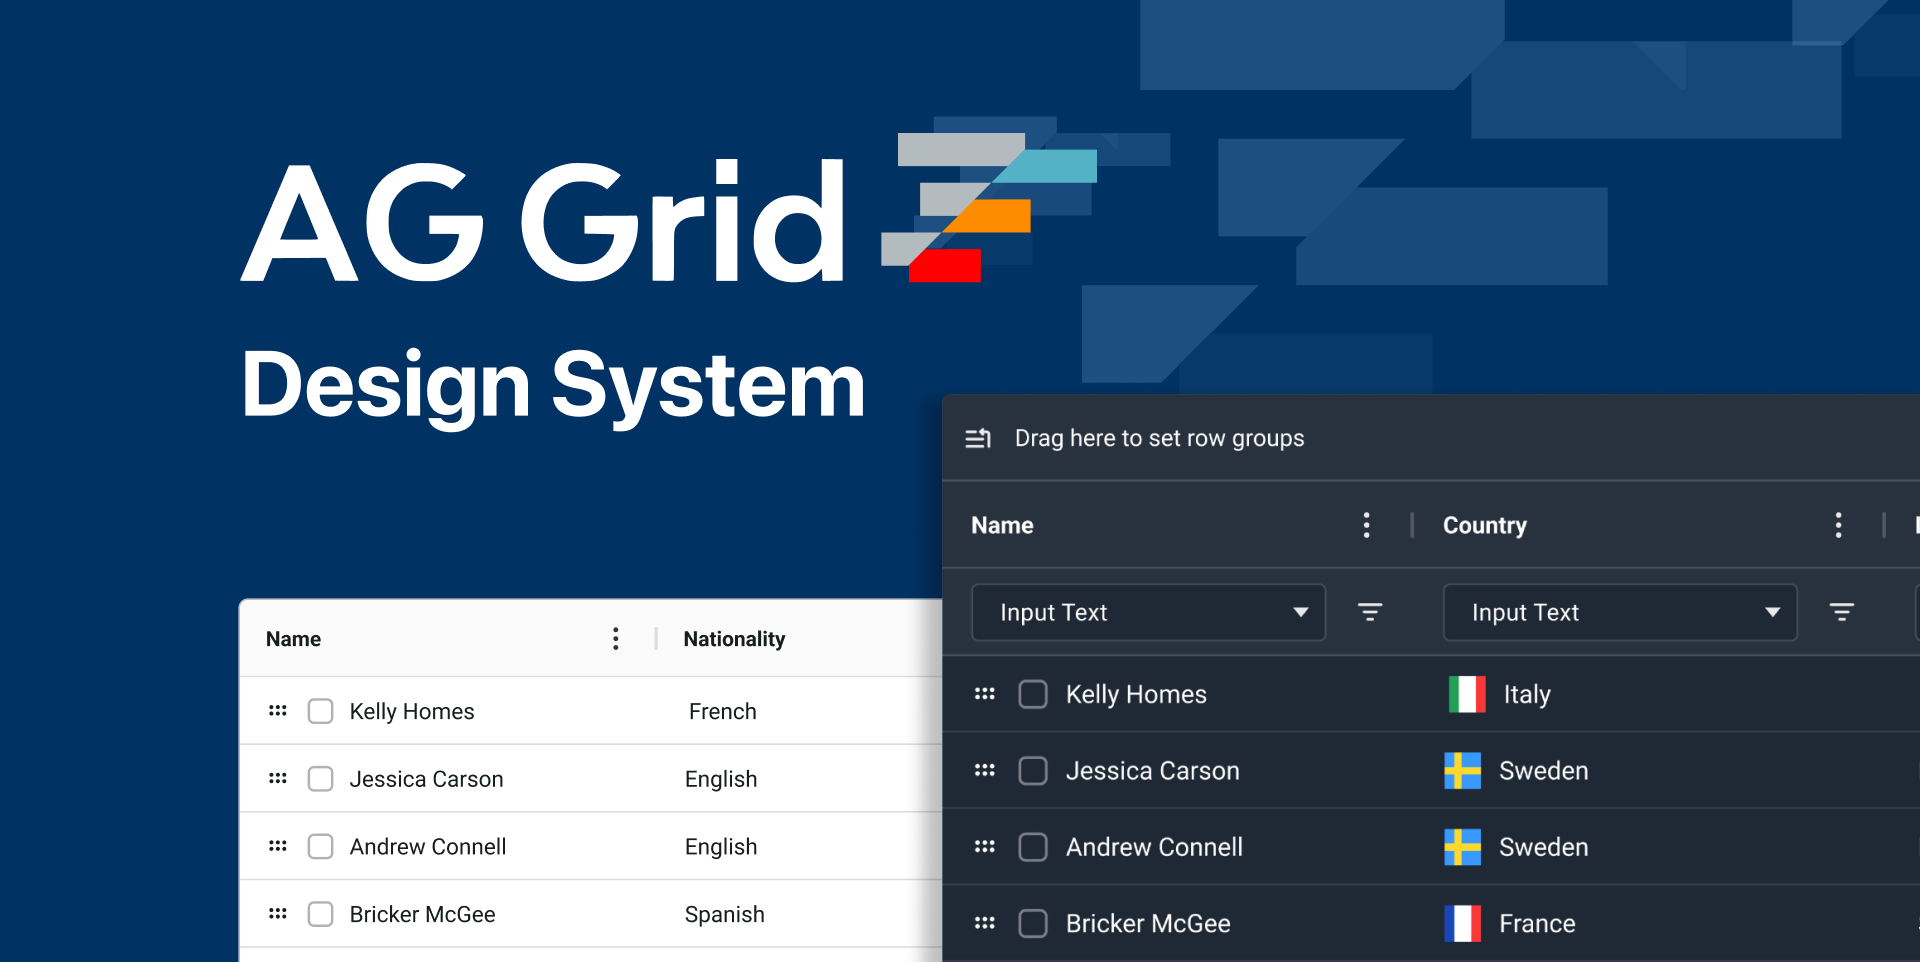This screenshot has width=1920, height=962.
Task: Tick the checkbox next to Bricker McGee
Action: click(x=1032, y=923)
